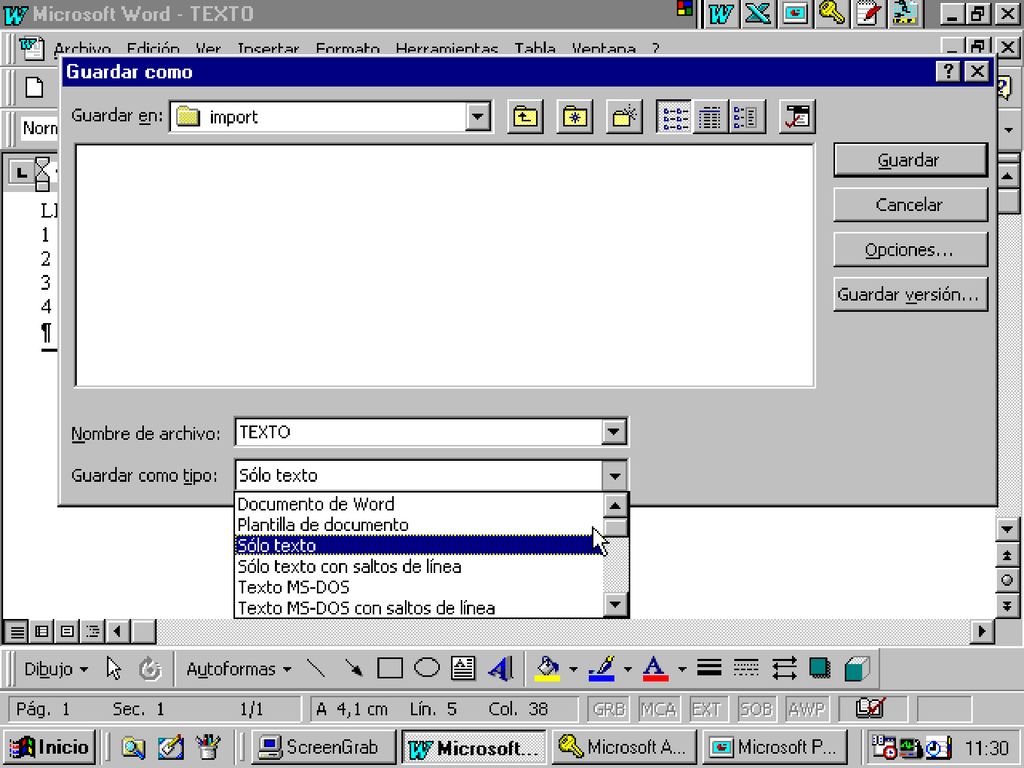The height and width of the screenshot is (768, 1024).
Task: Choose the Line drawing tool
Action: tap(316, 669)
